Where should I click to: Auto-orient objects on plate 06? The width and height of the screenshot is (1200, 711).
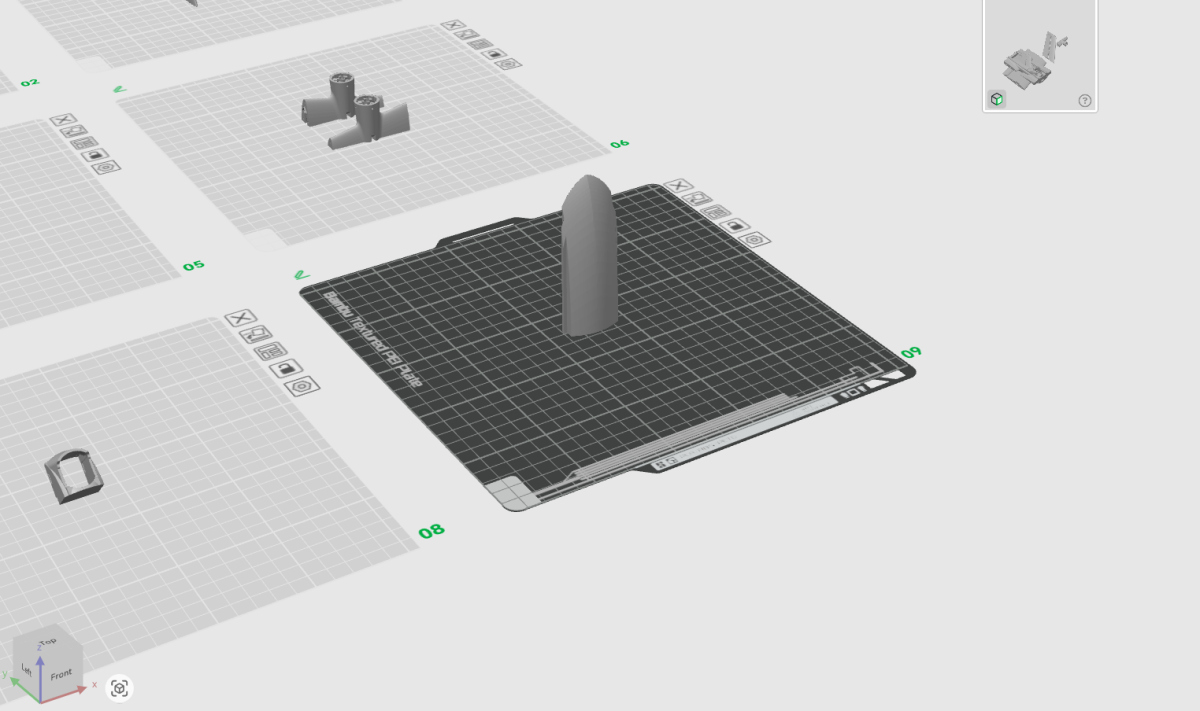tap(467, 35)
